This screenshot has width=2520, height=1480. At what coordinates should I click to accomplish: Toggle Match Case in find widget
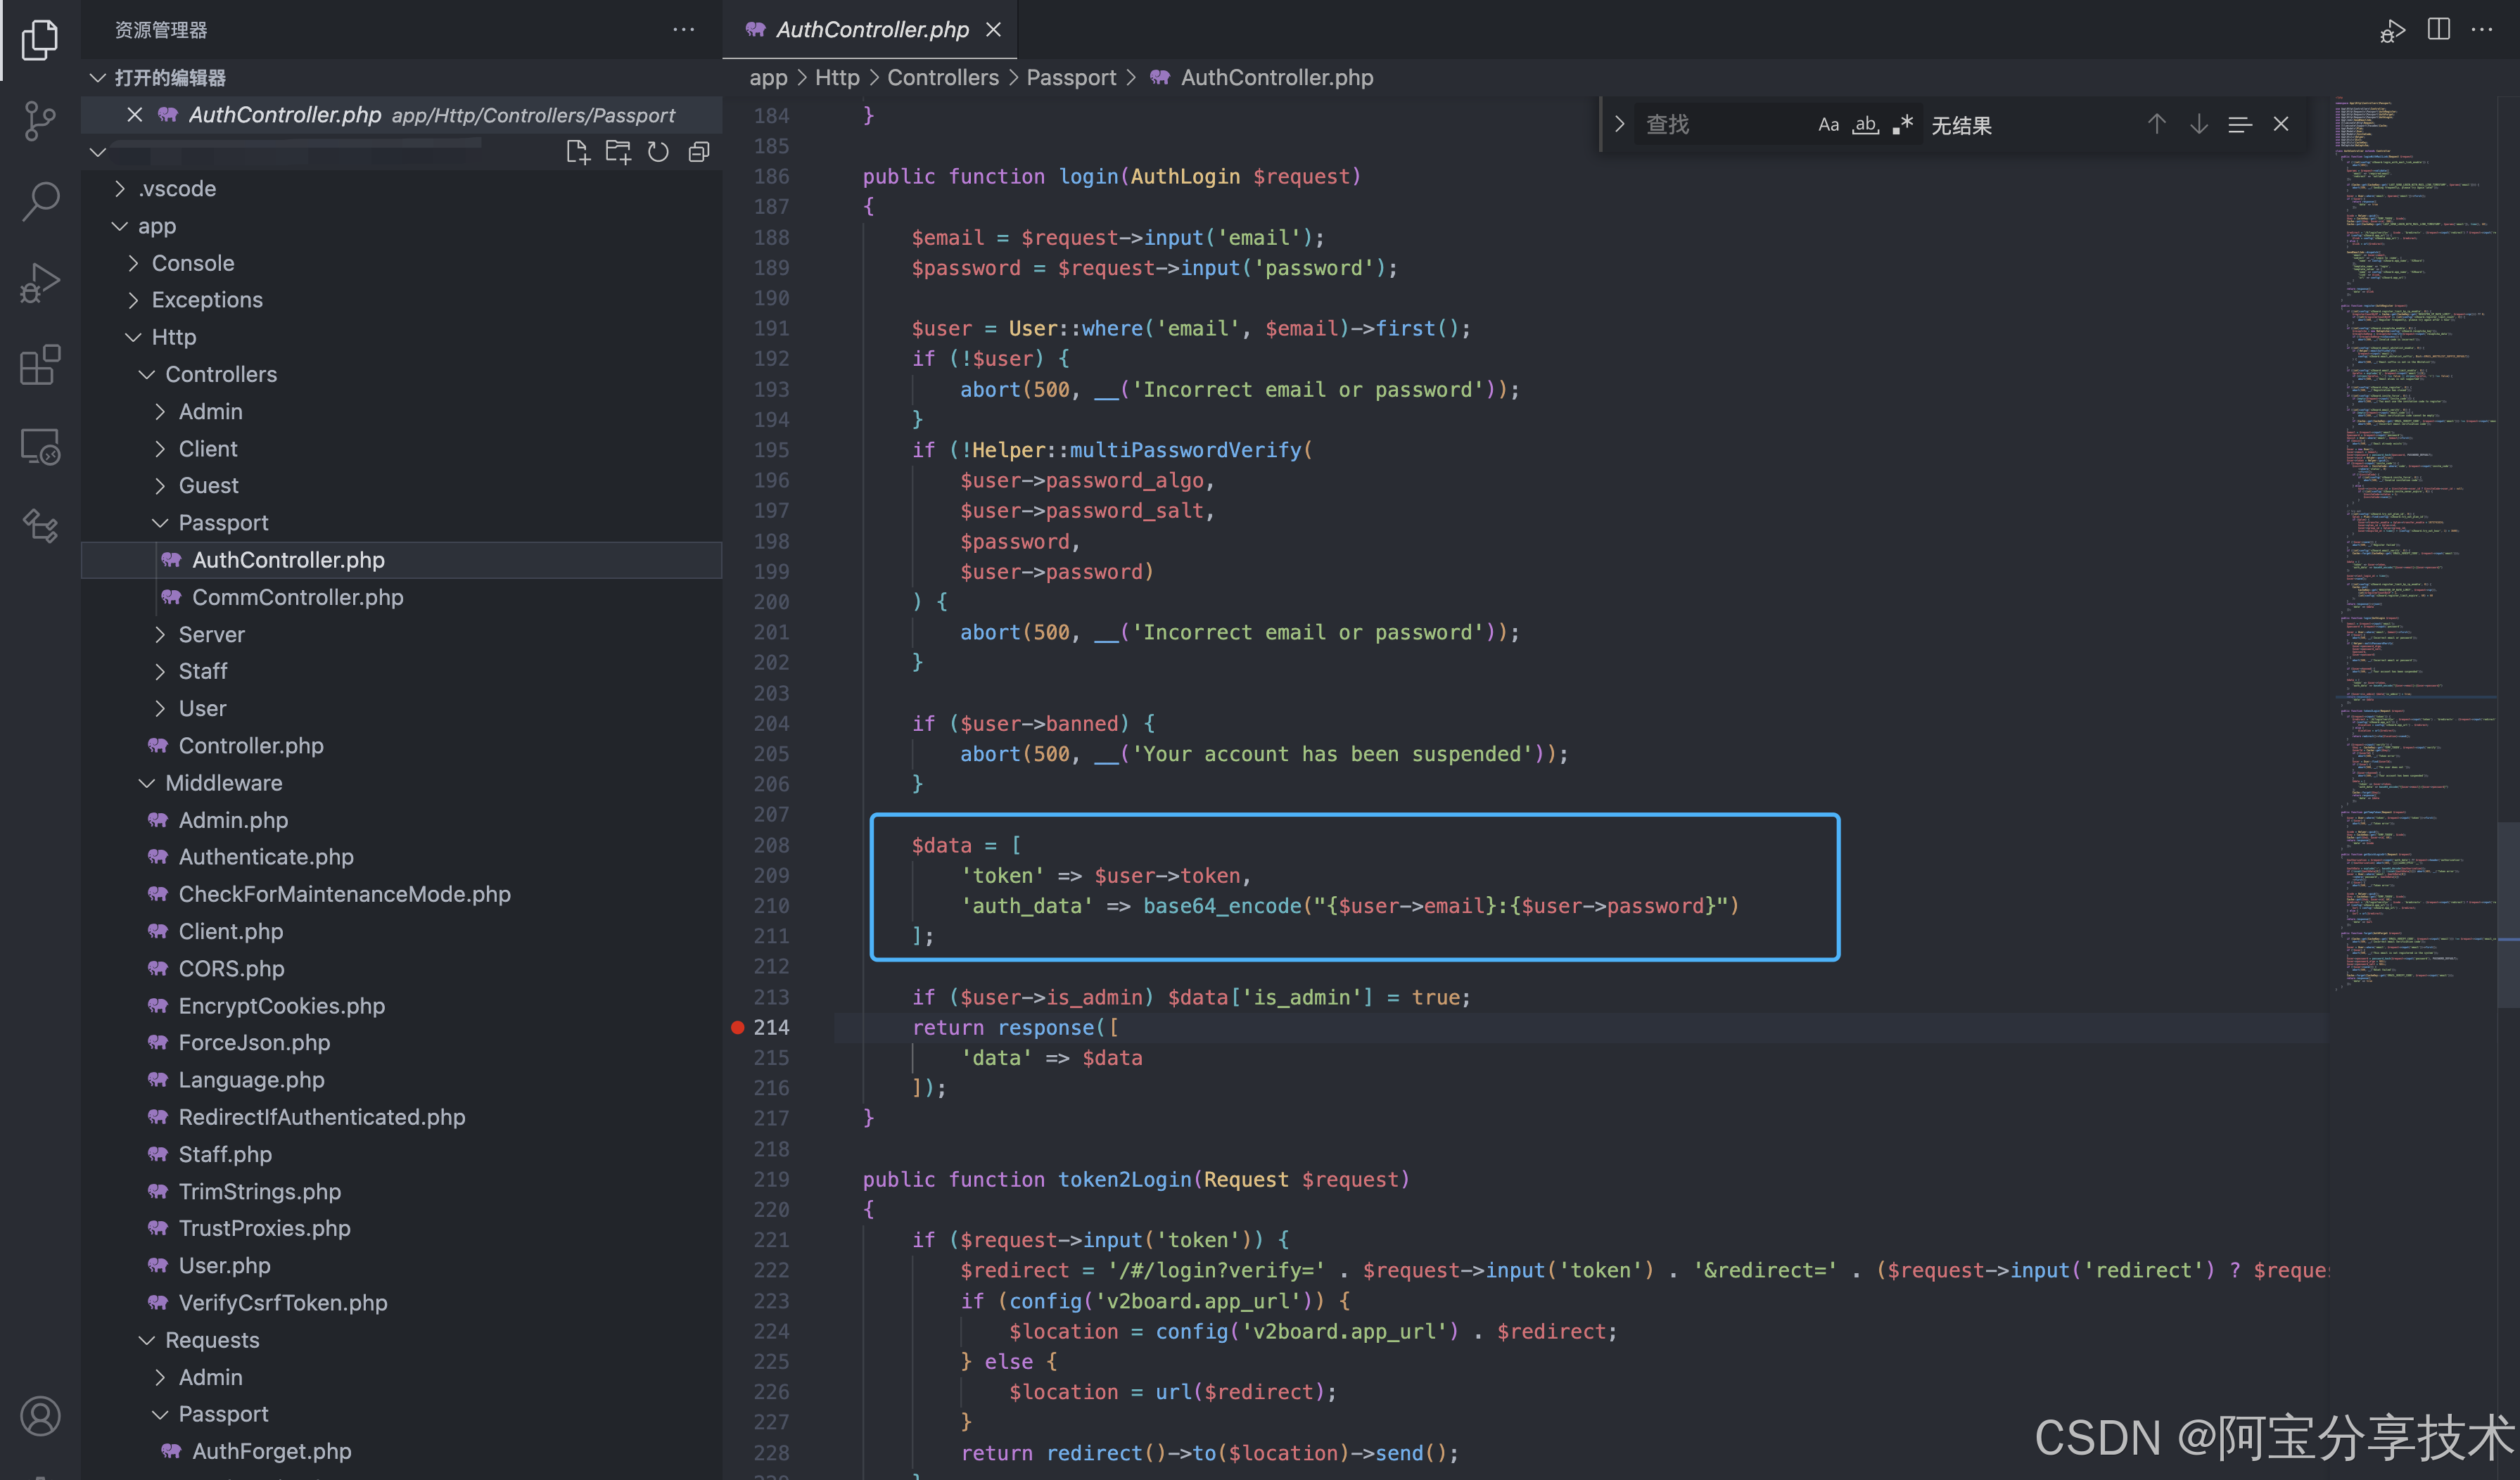(x=1828, y=125)
